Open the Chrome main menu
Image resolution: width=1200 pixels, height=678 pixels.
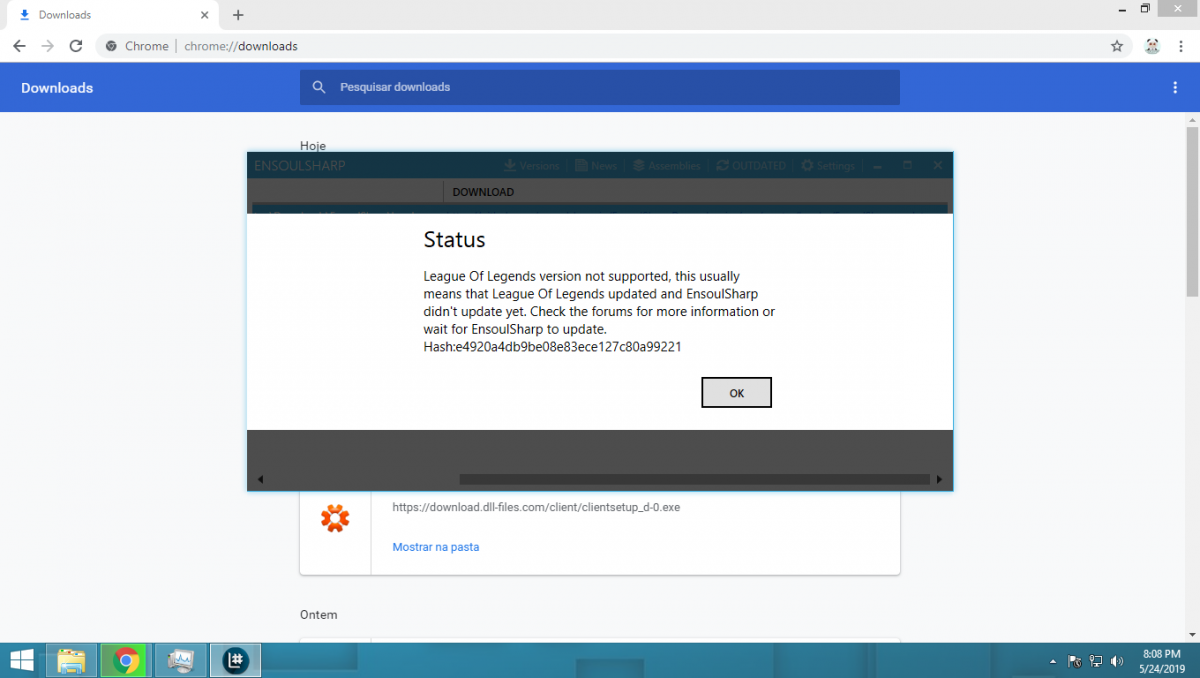click(1181, 46)
